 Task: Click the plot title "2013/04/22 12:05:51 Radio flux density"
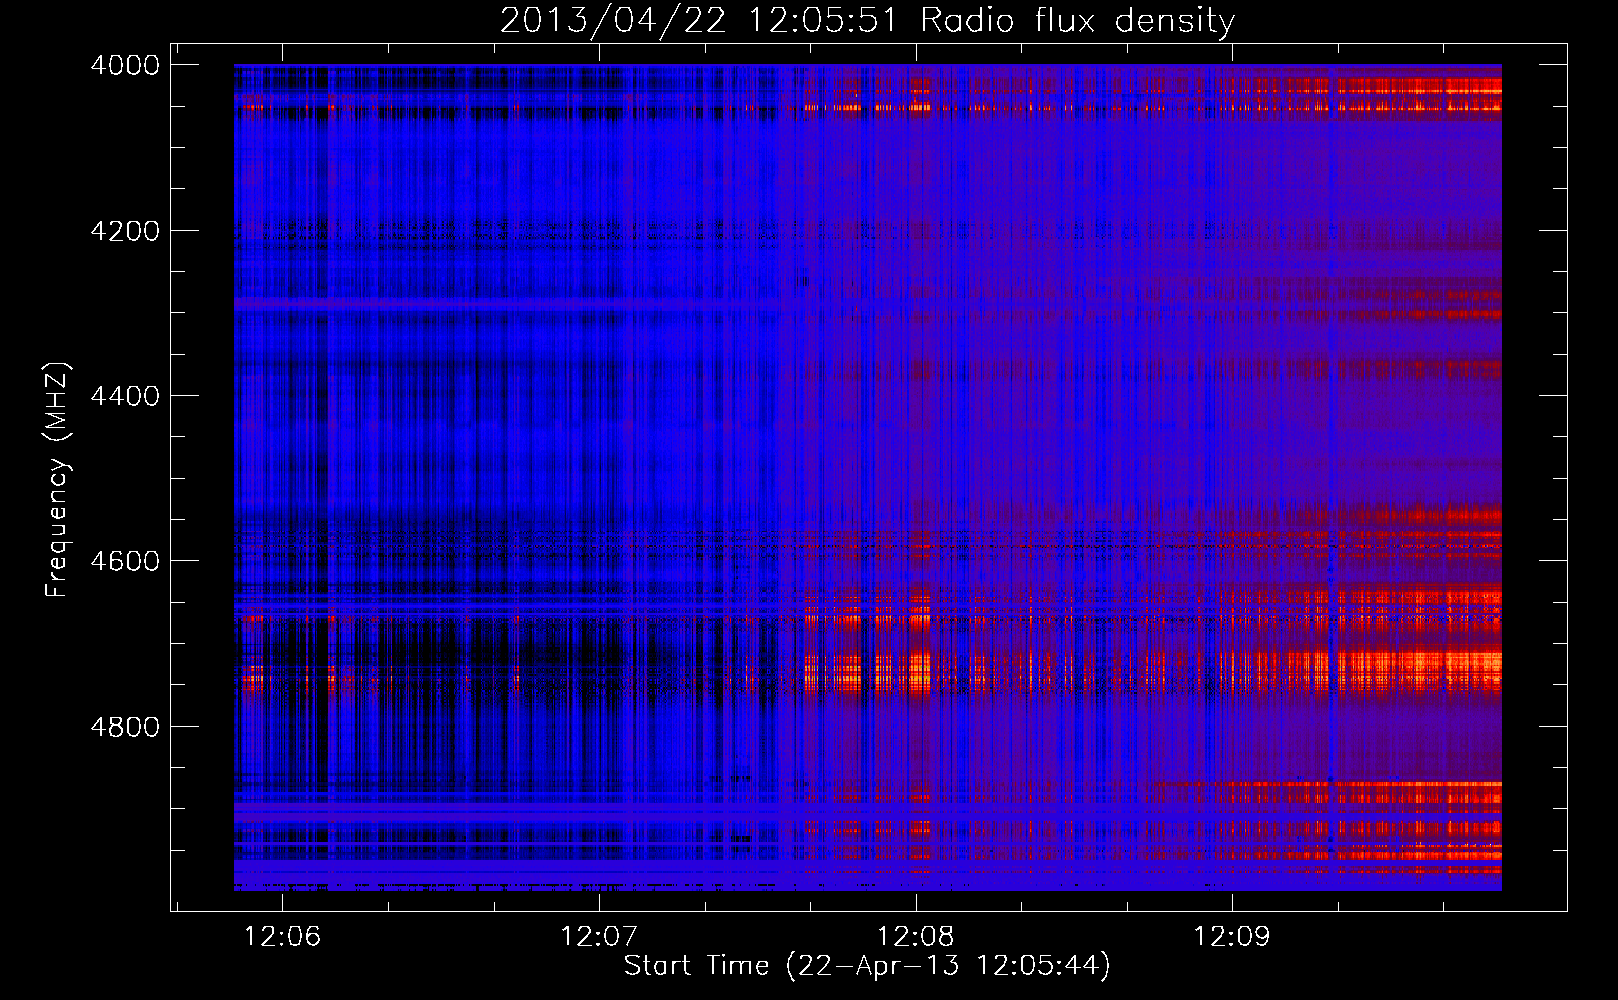click(x=867, y=21)
